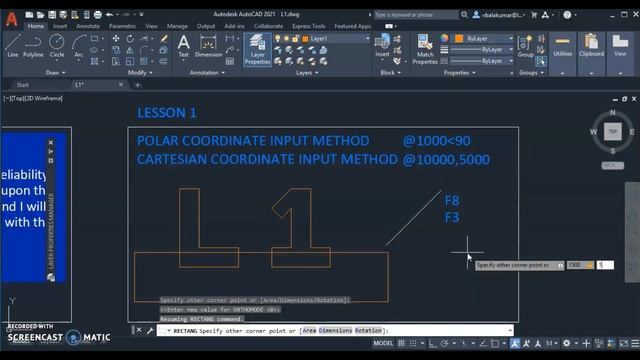The image size is (640, 360).
Task: Toggle drawing grid display in status bar
Action: (401, 343)
